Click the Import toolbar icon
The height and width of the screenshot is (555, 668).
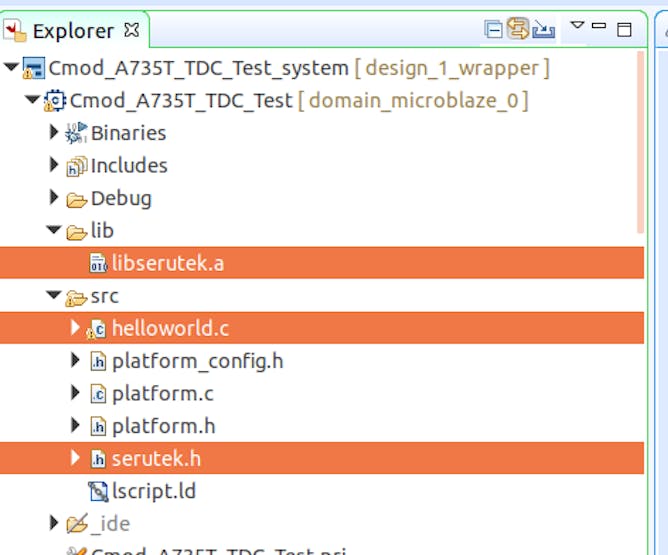click(543, 29)
